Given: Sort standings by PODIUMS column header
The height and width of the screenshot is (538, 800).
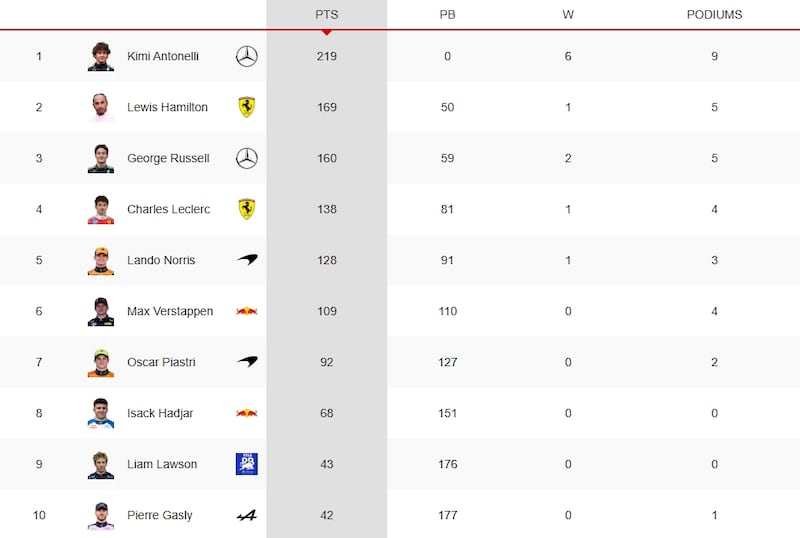Looking at the screenshot, I should 714,15.
